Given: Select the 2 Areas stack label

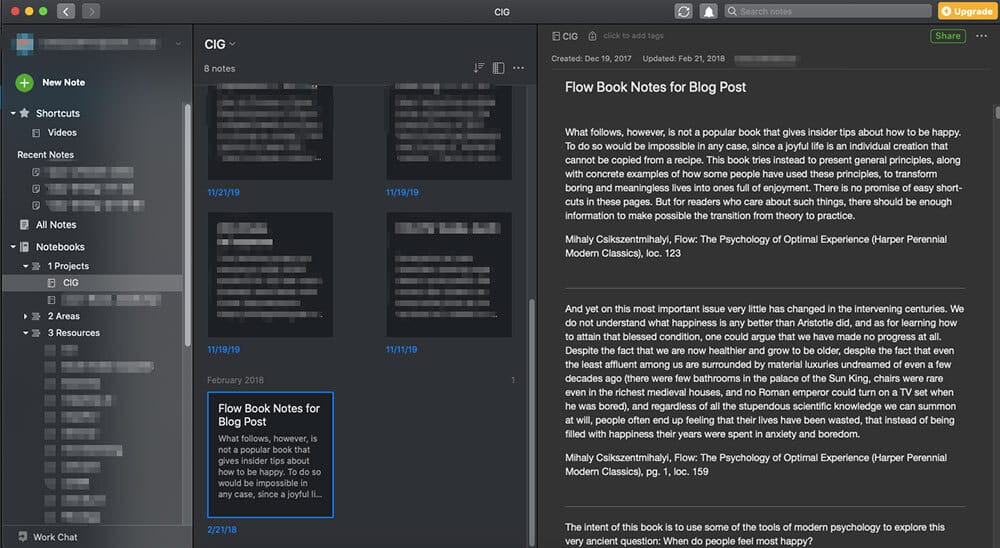Looking at the screenshot, I should coord(64,316).
